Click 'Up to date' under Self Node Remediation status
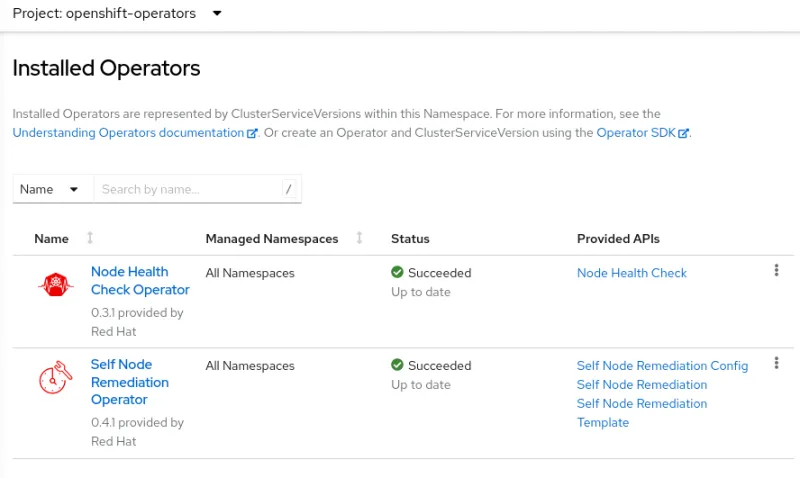The image size is (800, 478). [x=421, y=385]
